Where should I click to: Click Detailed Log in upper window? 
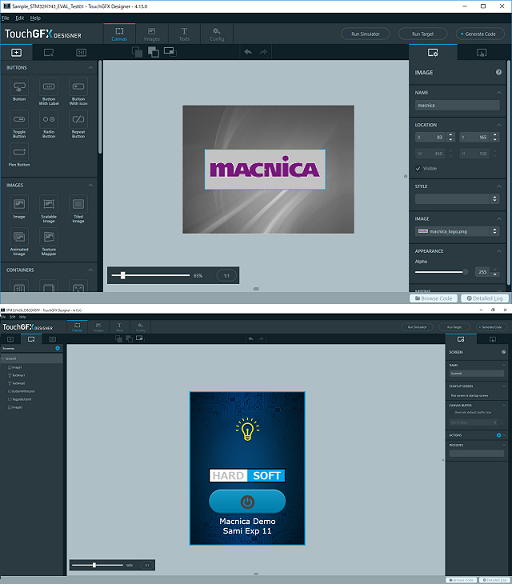(485, 298)
